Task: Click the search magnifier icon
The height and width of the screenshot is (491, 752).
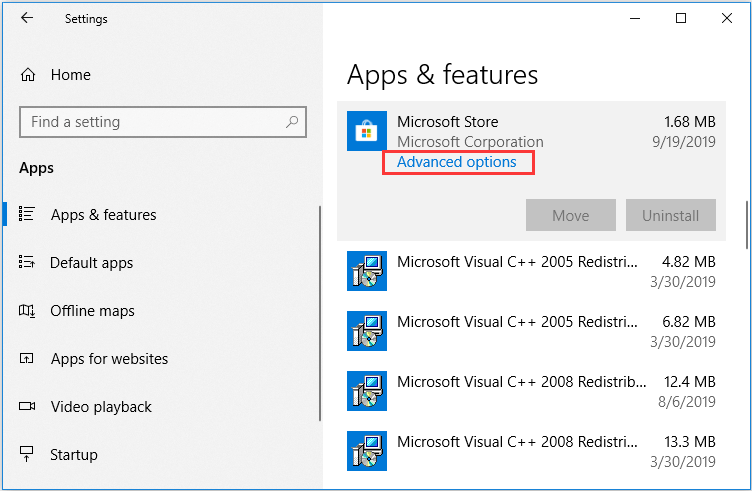Action: coord(292,122)
